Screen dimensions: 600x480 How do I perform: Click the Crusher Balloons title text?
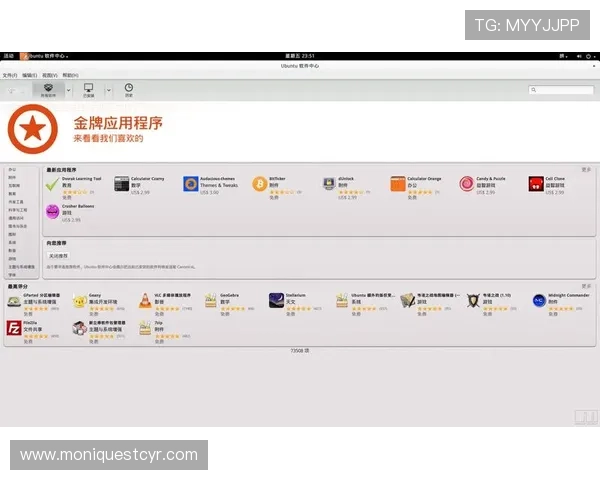[x=78, y=206]
